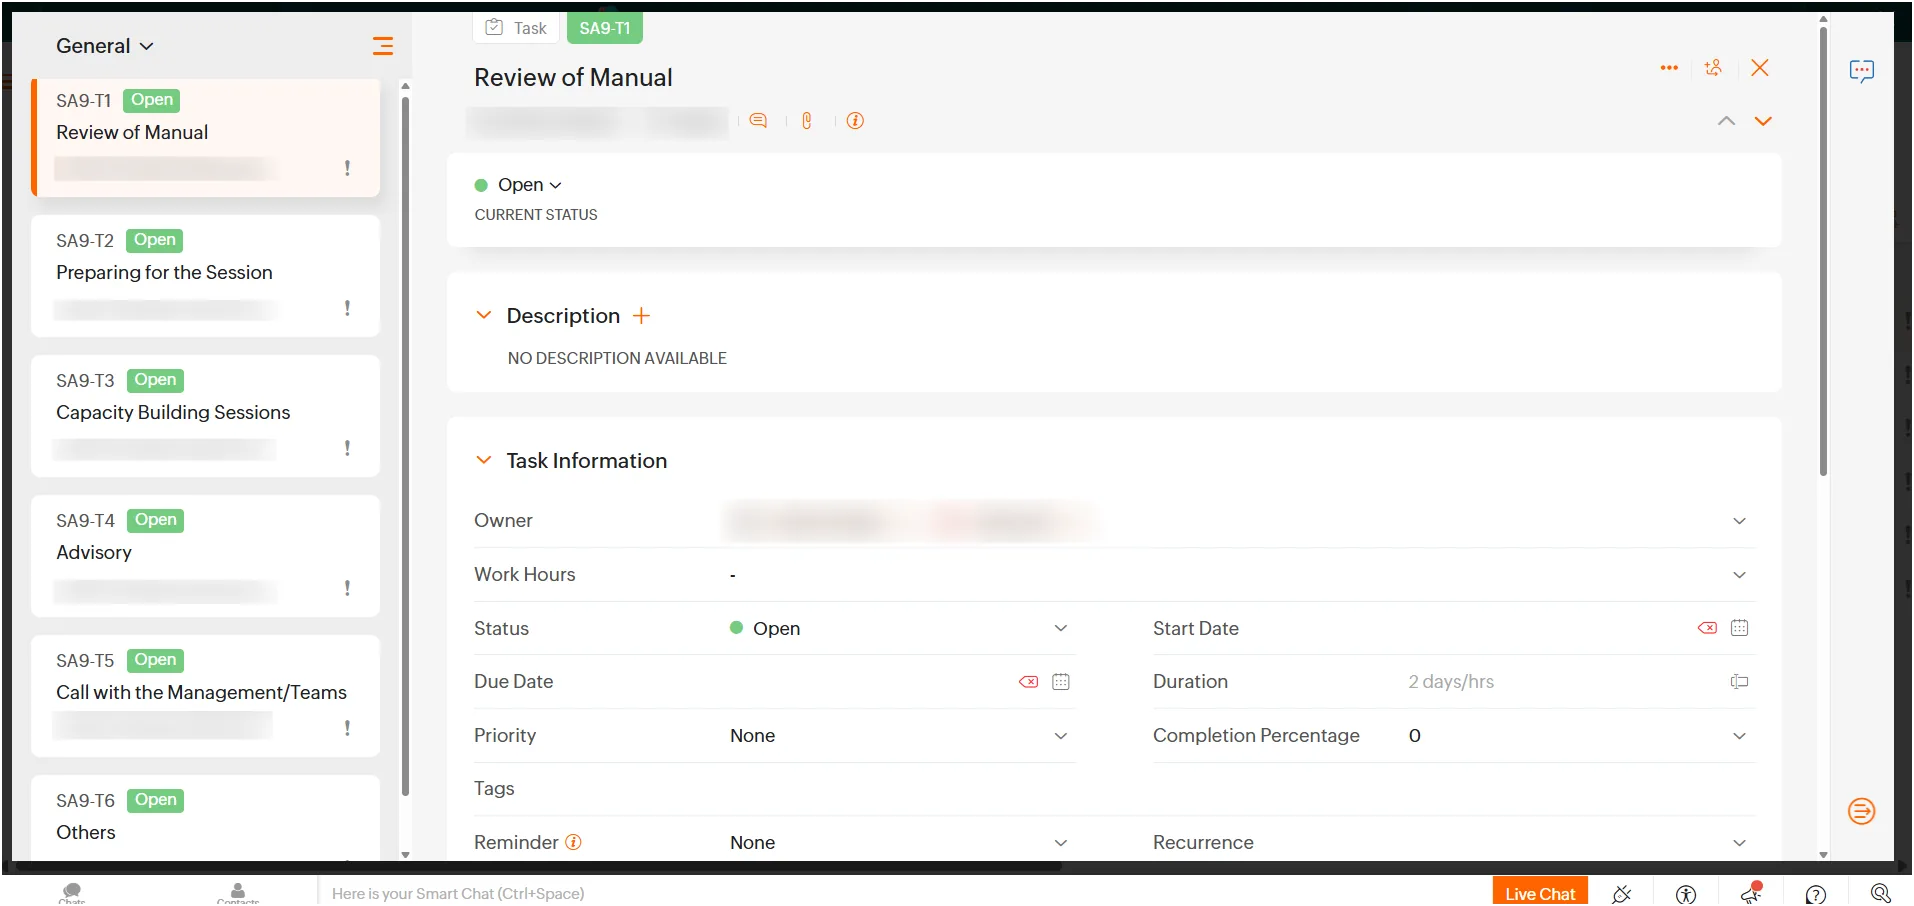Viewport: 1914px width, 906px height.
Task: Collapse the Description section
Action: (x=484, y=315)
